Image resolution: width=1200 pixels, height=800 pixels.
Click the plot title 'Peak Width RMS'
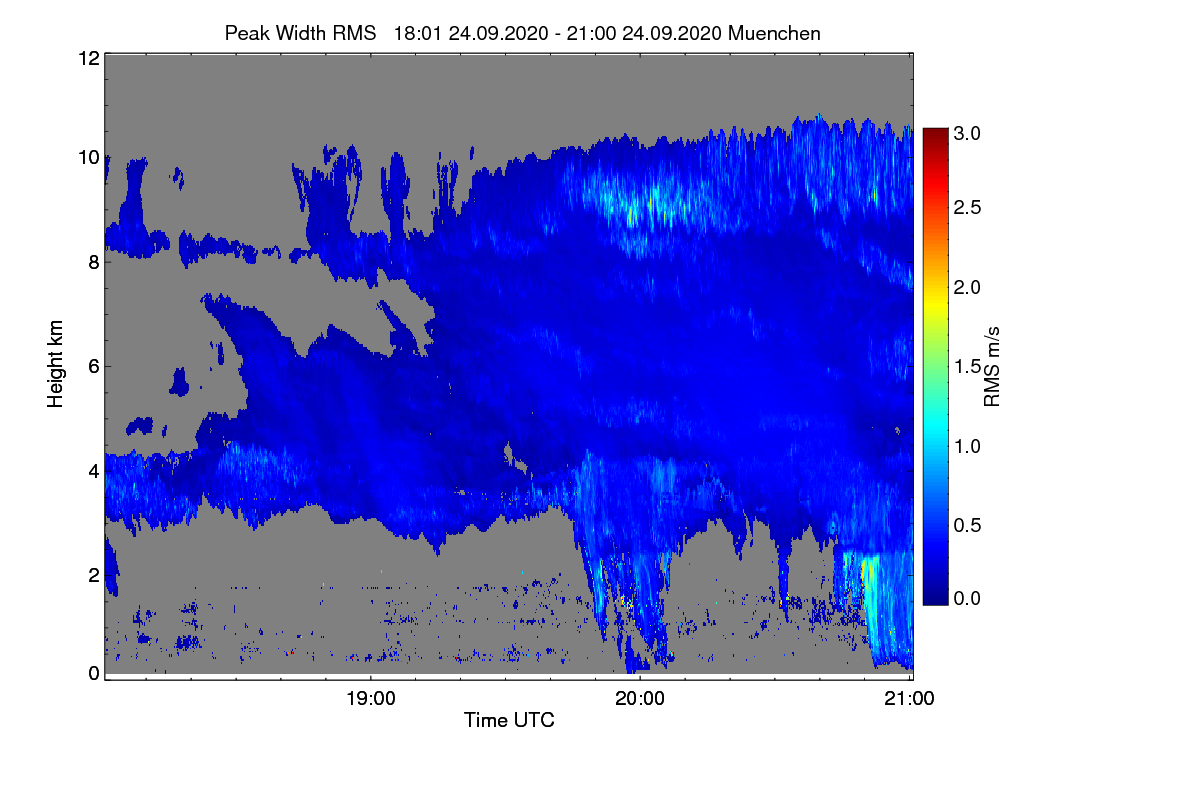click(x=300, y=33)
